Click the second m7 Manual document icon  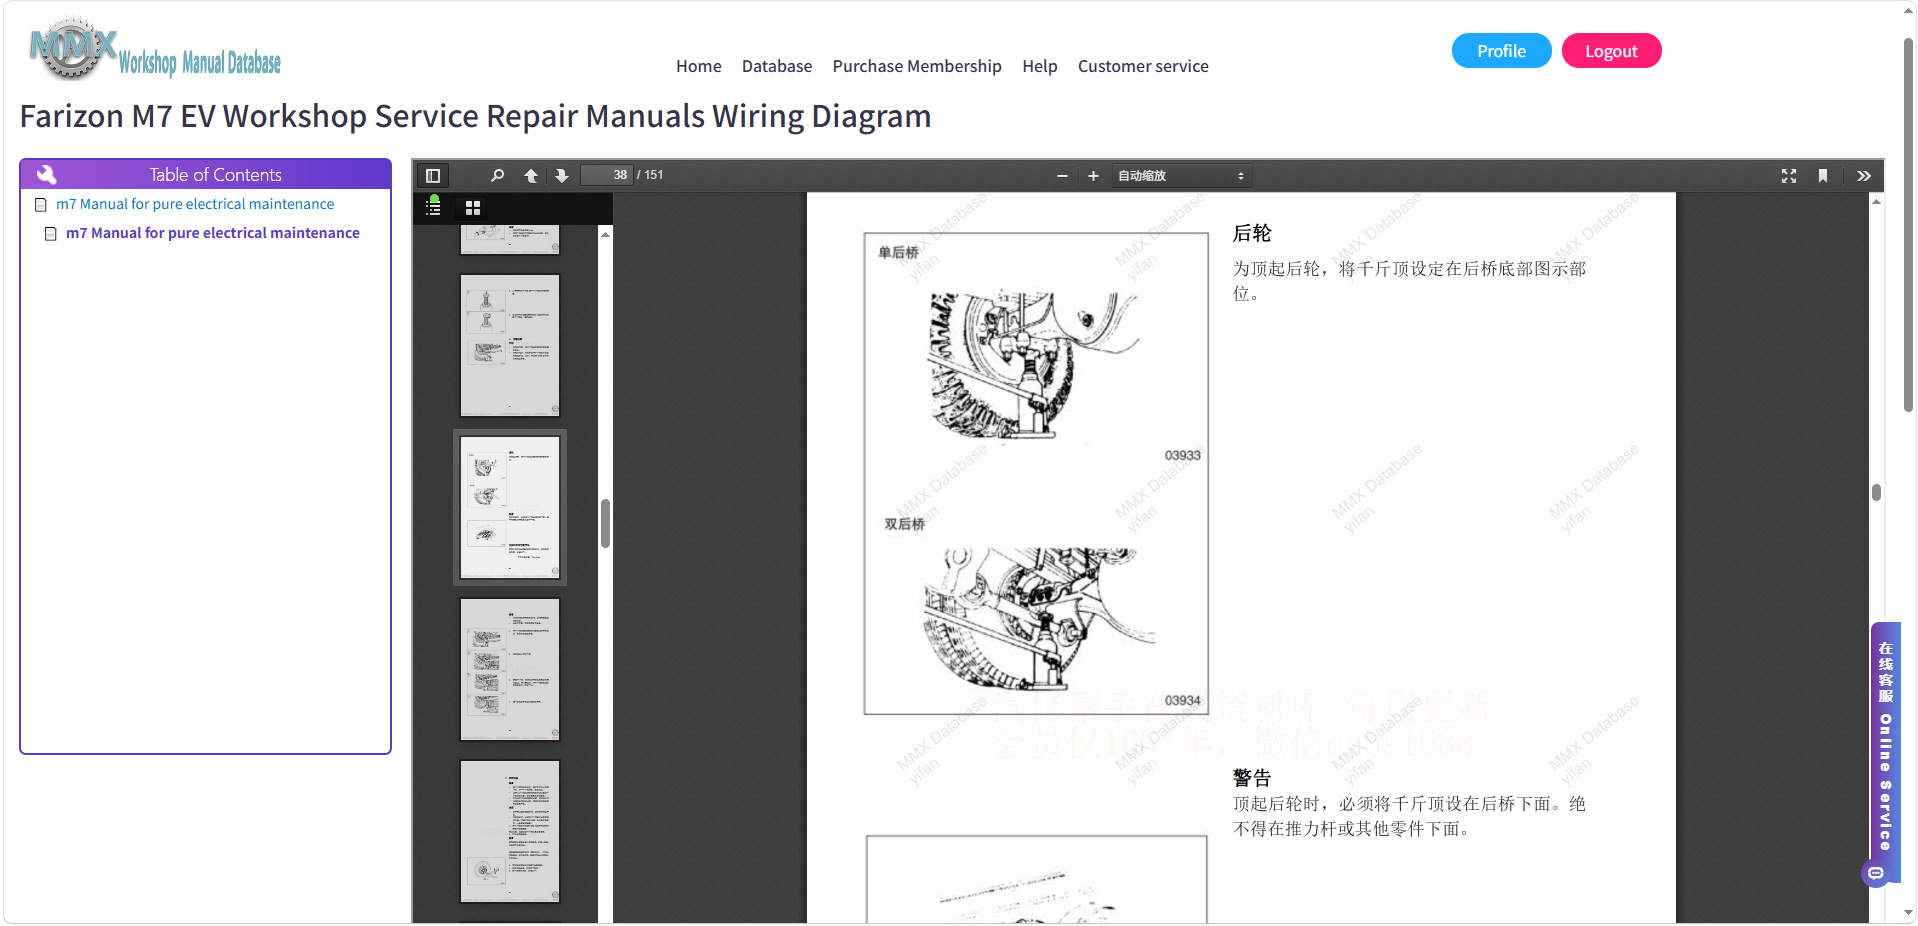click(x=51, y=234)
